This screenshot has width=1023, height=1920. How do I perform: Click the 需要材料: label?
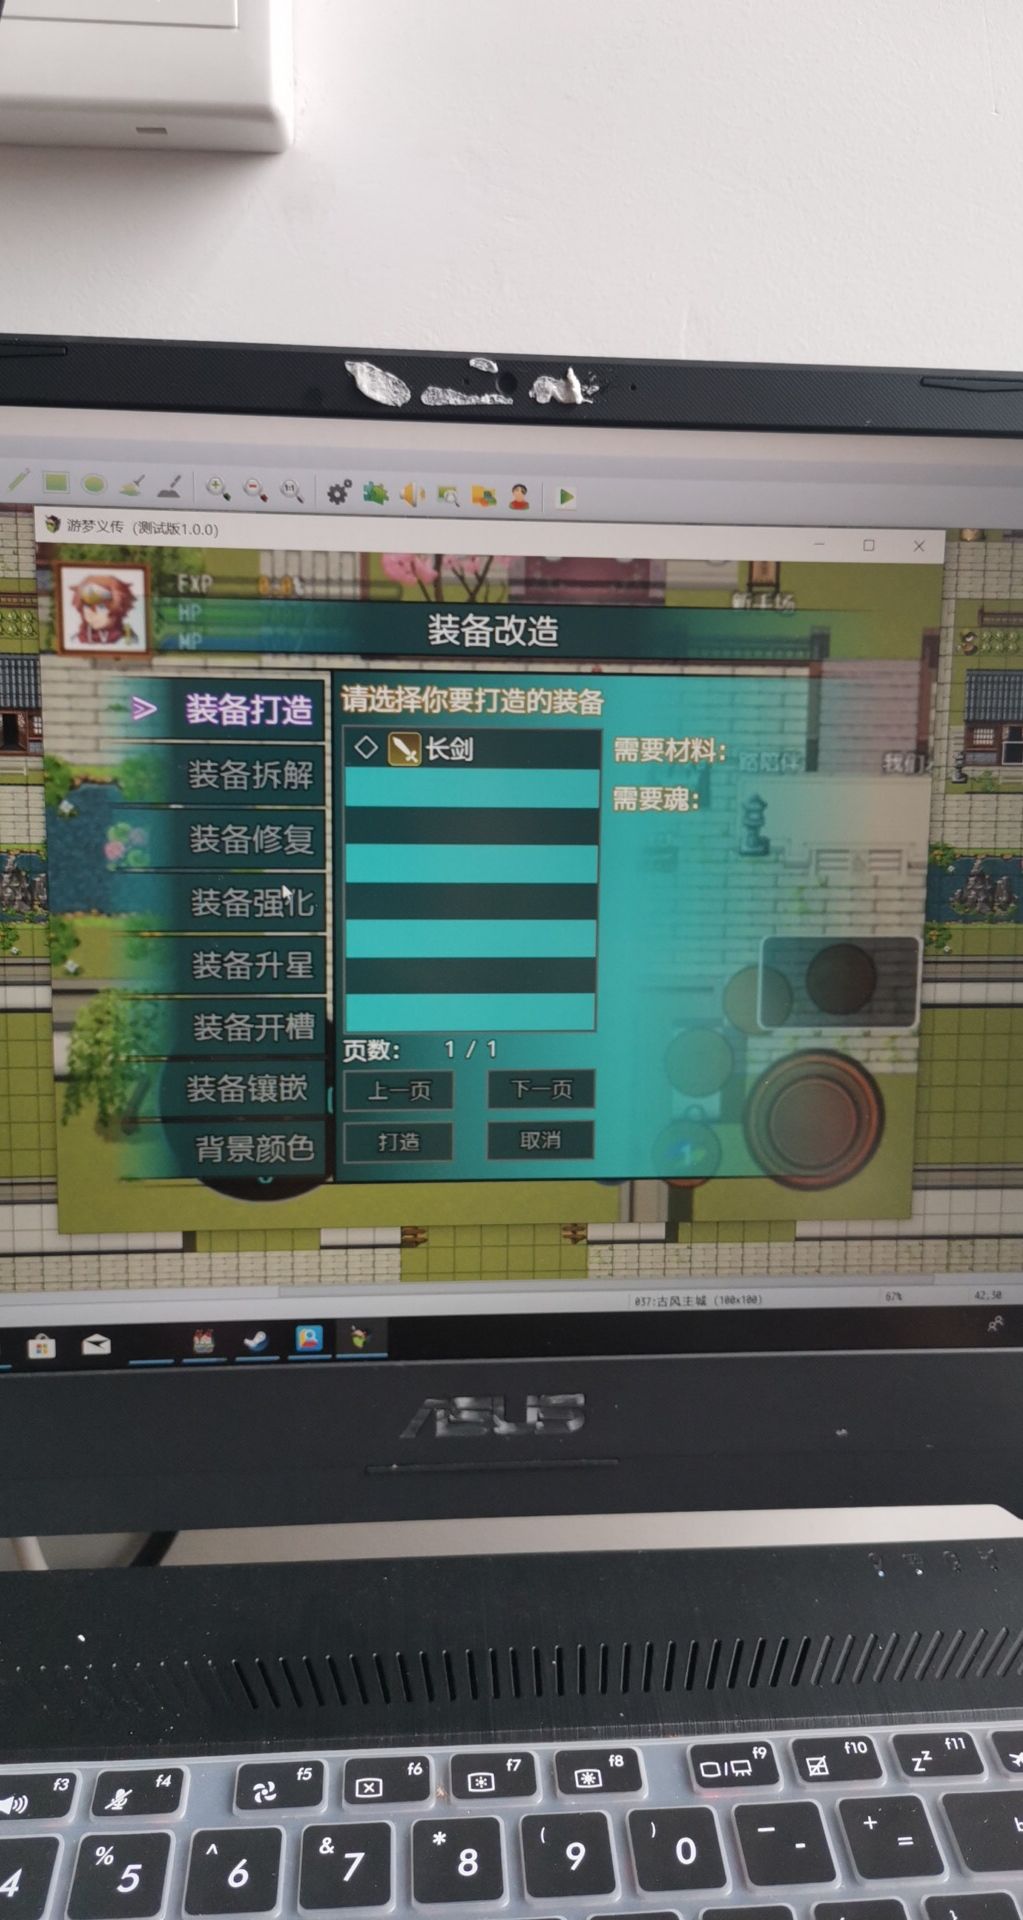click(x=669, y=749)
